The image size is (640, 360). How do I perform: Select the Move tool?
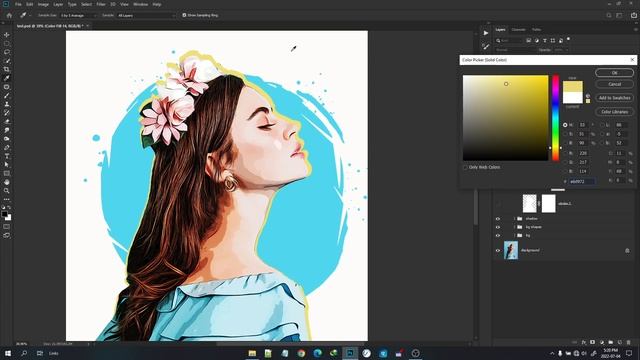click(7, 35)
